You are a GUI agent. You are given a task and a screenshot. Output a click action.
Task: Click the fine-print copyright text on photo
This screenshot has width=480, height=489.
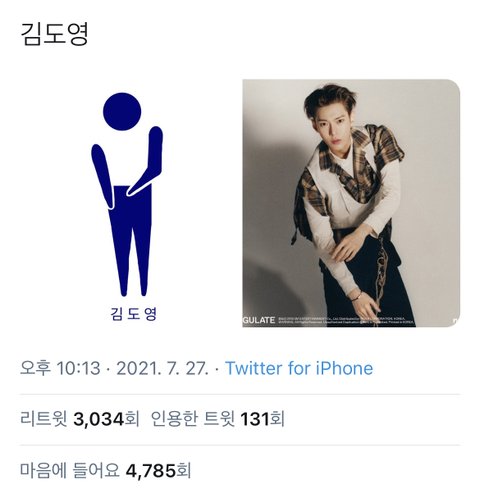345,321
